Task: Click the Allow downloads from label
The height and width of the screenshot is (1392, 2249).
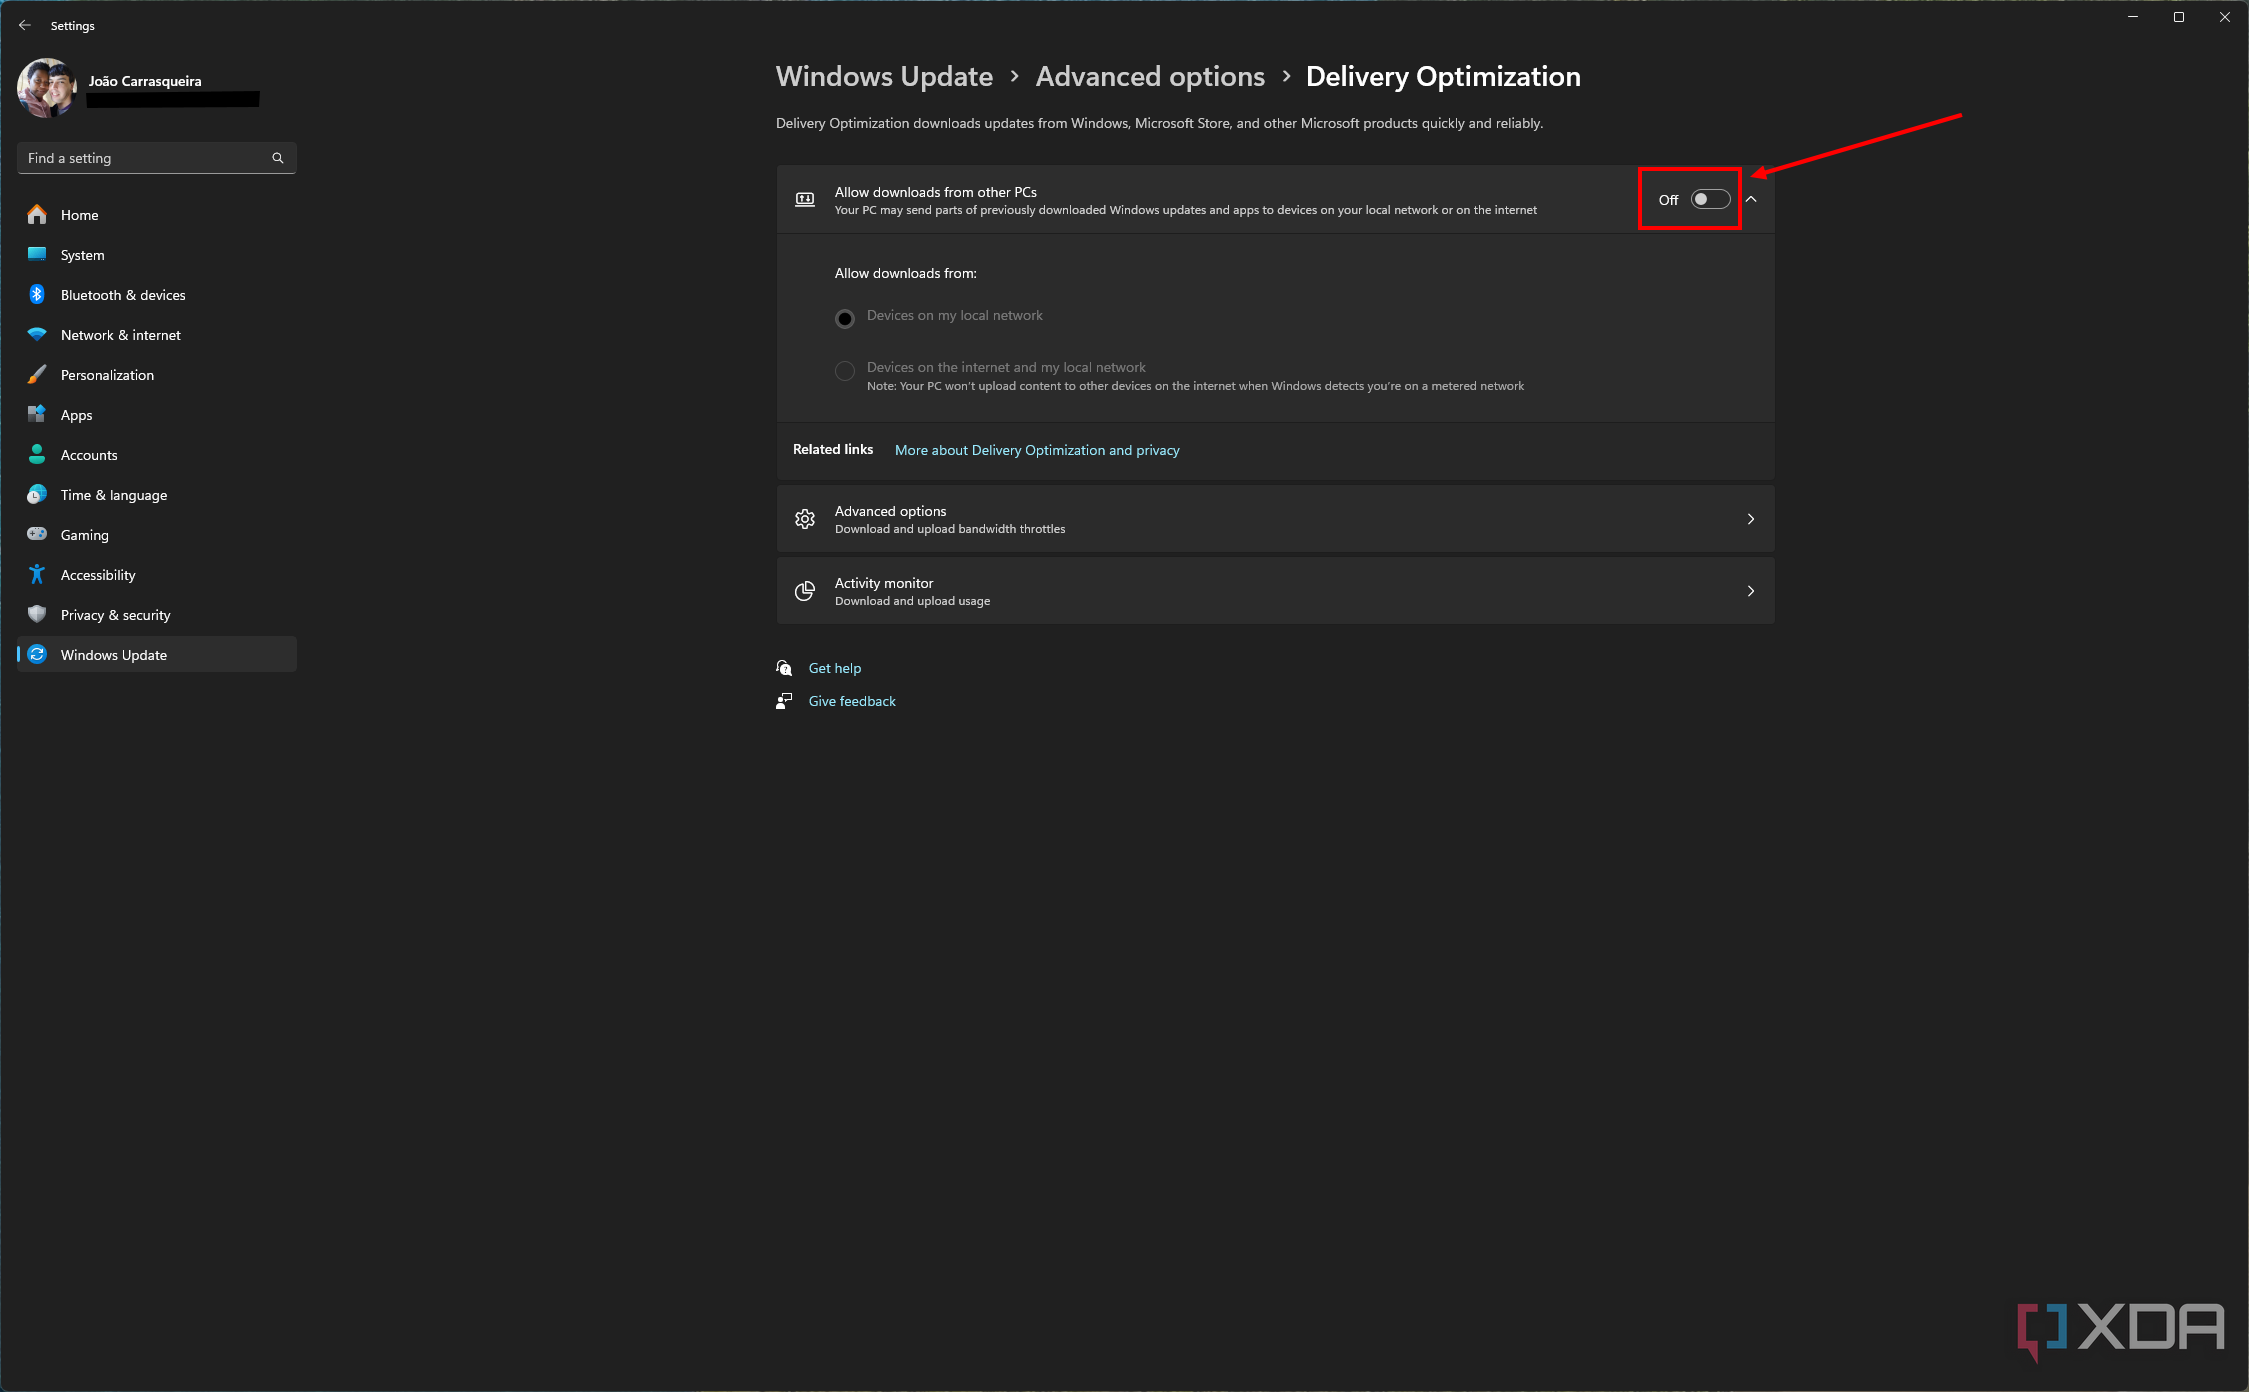Action: pyautogui.click(x=906, y=273)
